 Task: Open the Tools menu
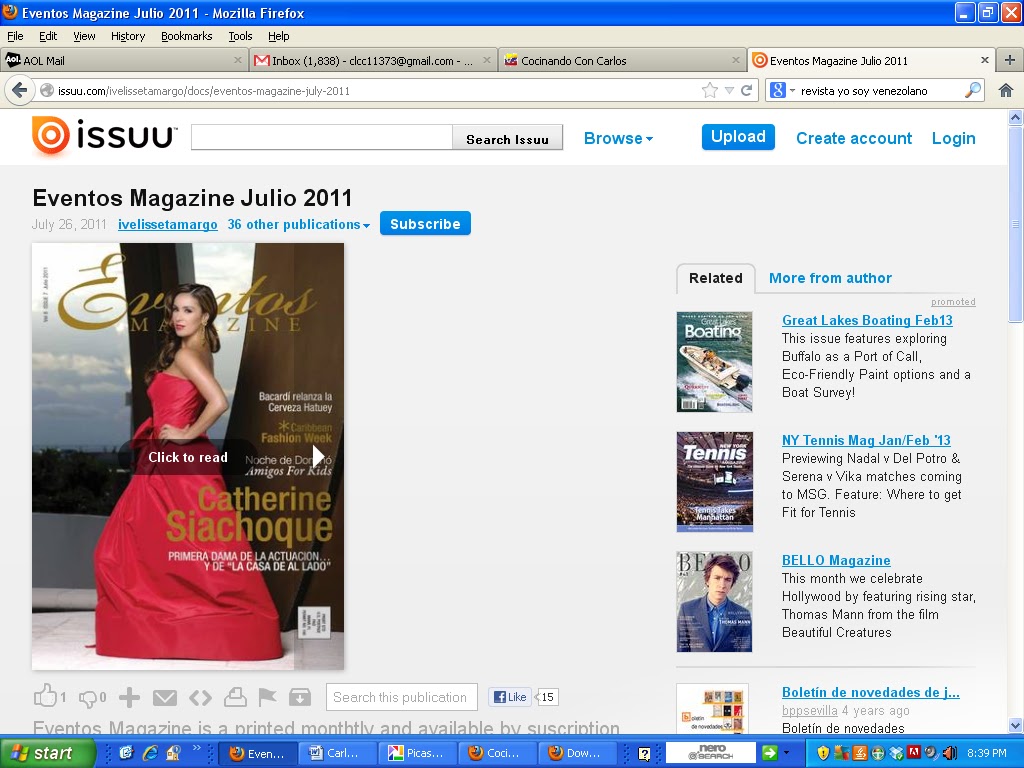click(x=240, y=36)
